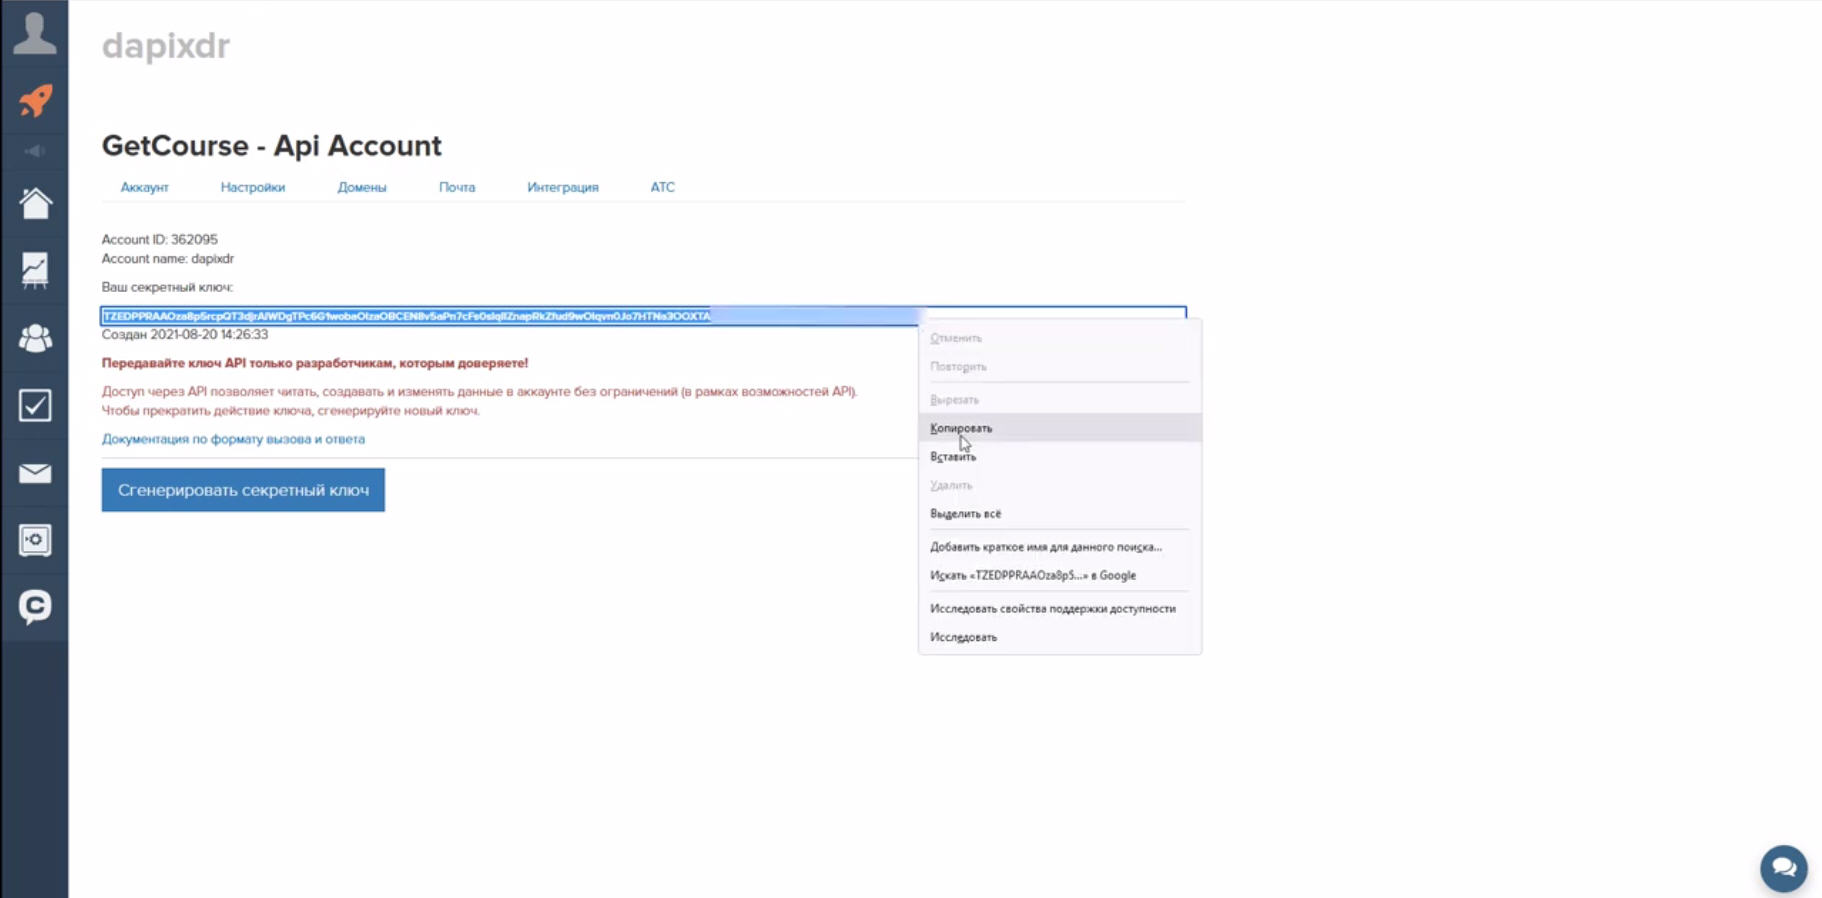Click the Создан 2021-08-20 14:26:33 text
This screenshot has height=898, width=1822.
185,335
